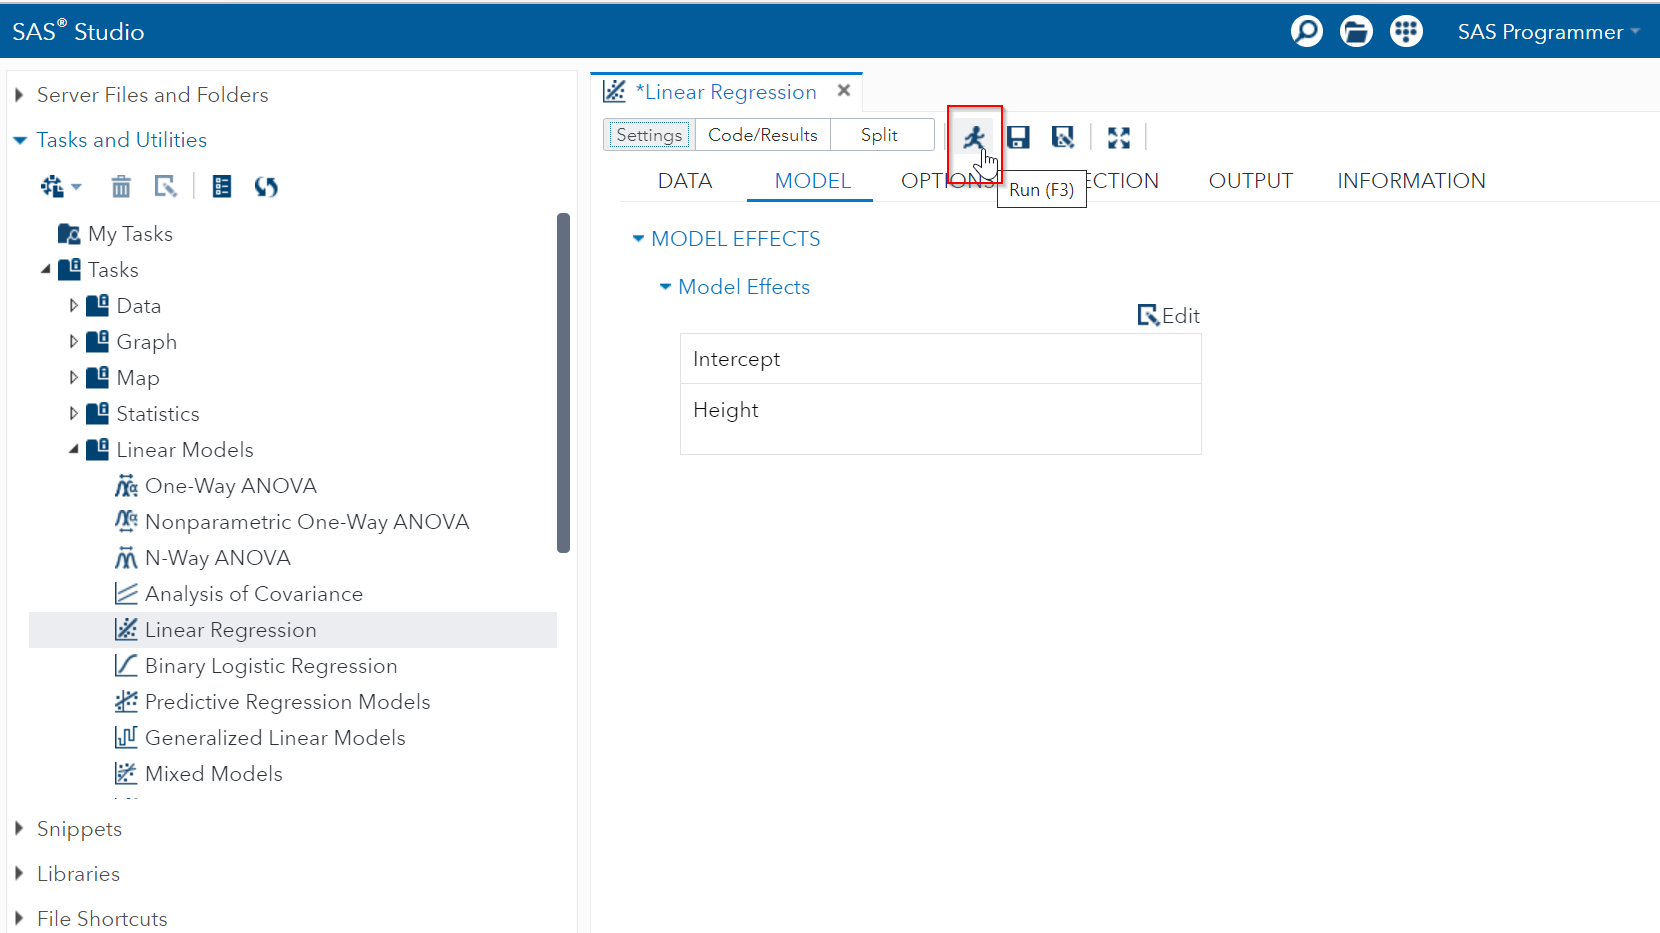Open the Save As icon

(x=1063, y=137)
